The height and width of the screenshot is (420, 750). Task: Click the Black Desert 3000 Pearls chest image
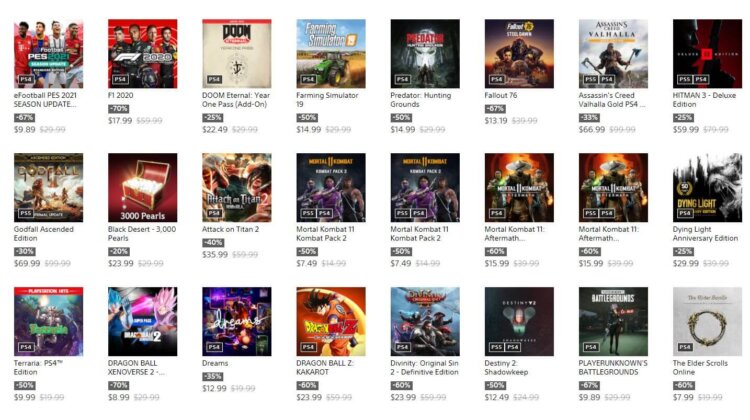(143, 188)
